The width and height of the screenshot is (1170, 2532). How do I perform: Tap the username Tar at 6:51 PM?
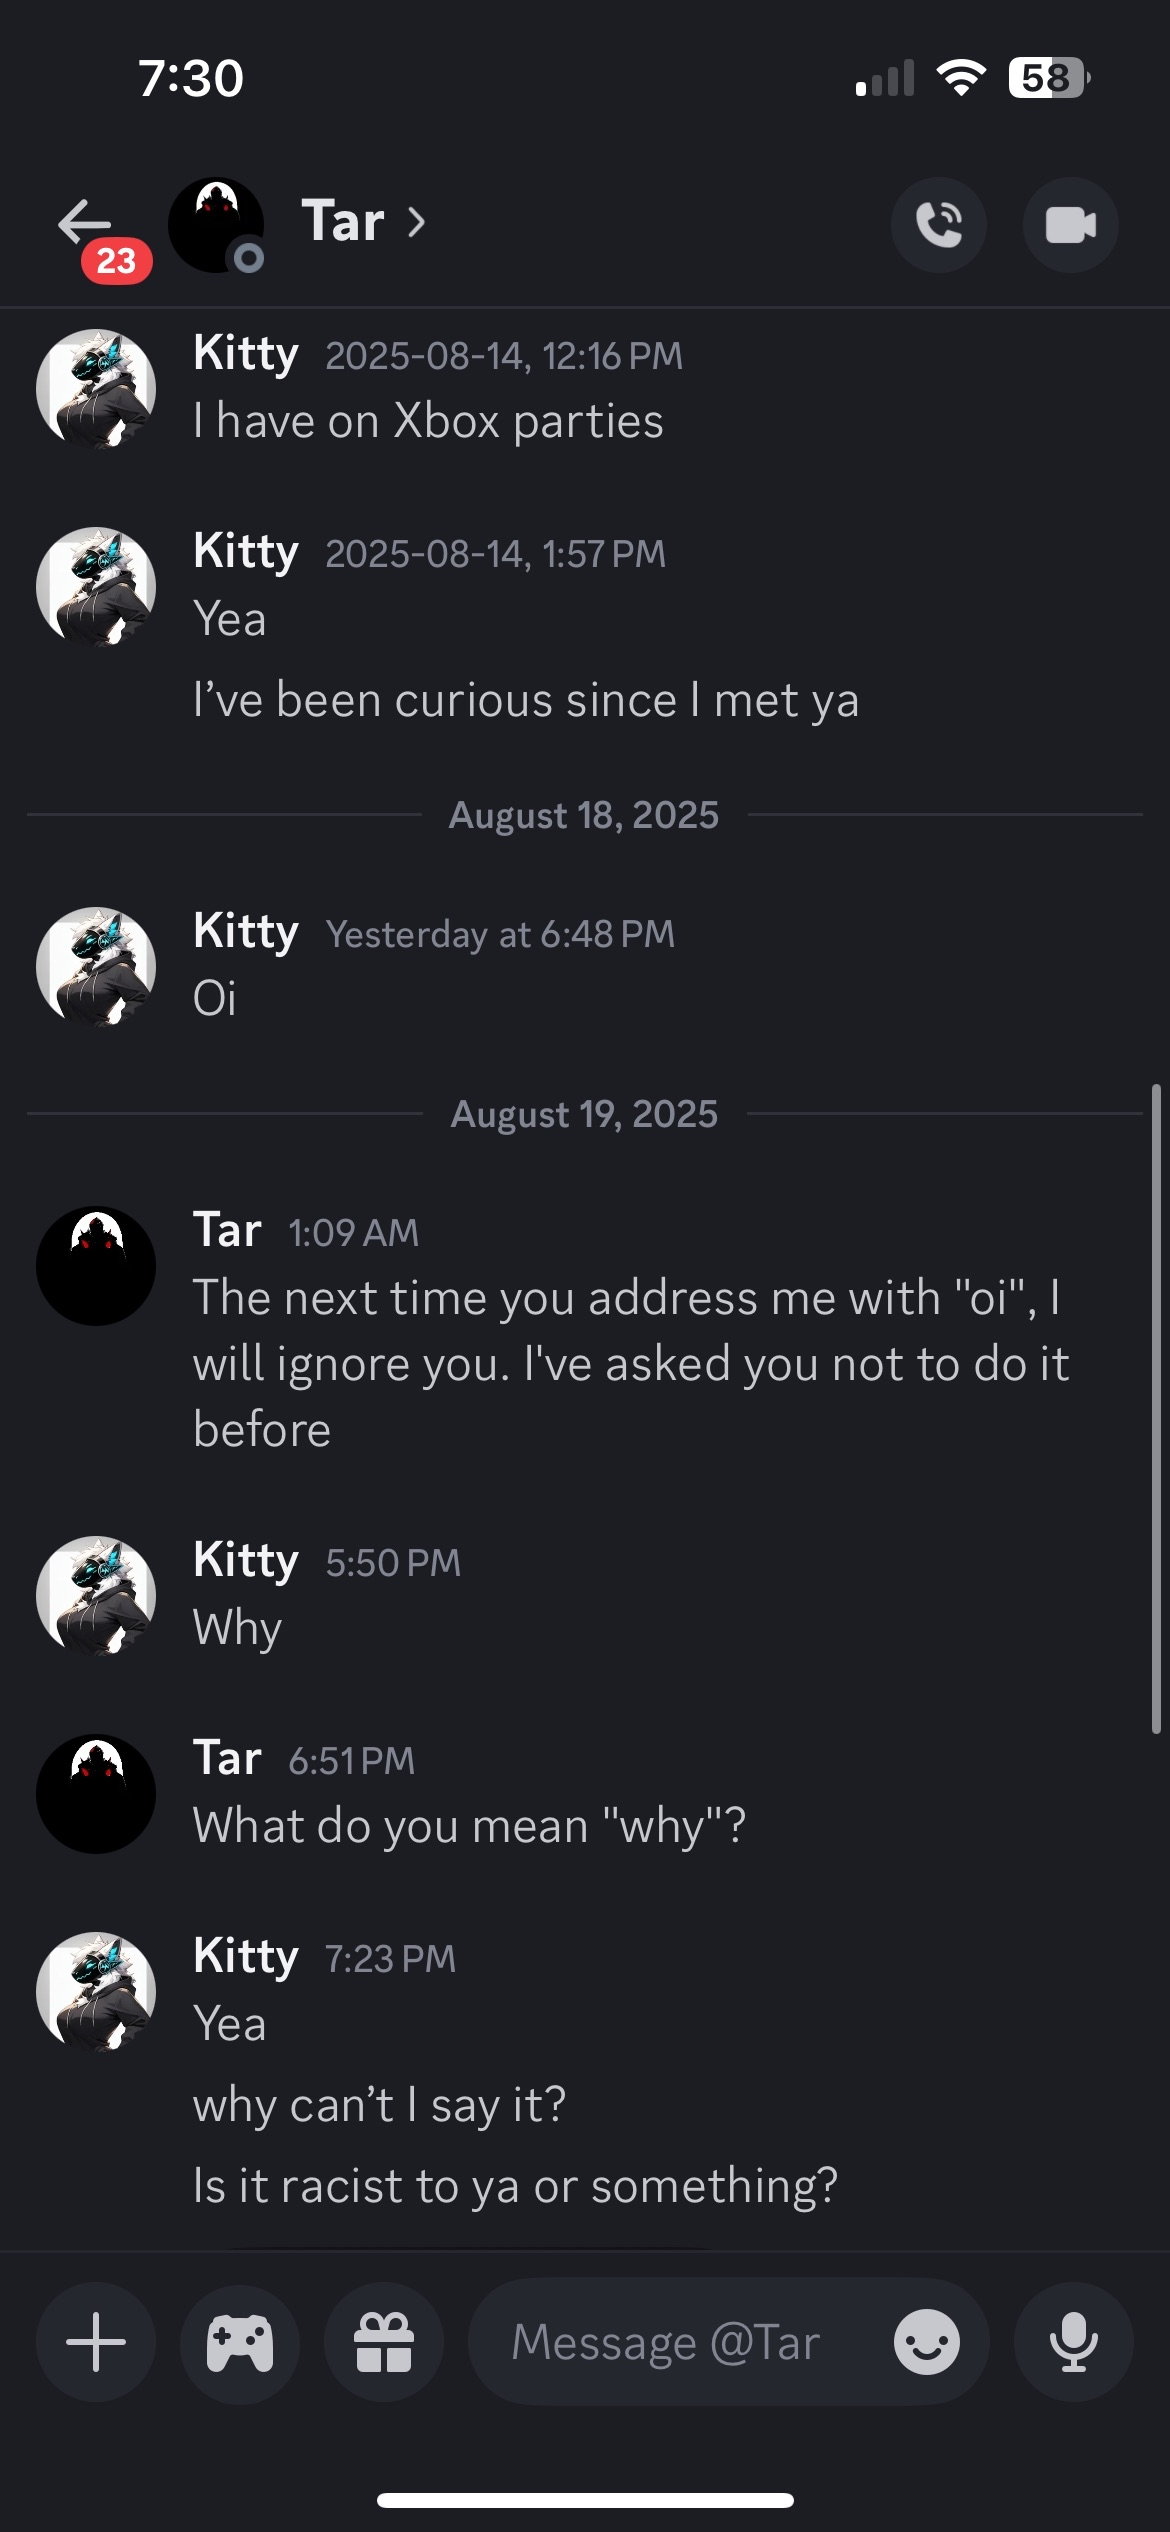227,1758
